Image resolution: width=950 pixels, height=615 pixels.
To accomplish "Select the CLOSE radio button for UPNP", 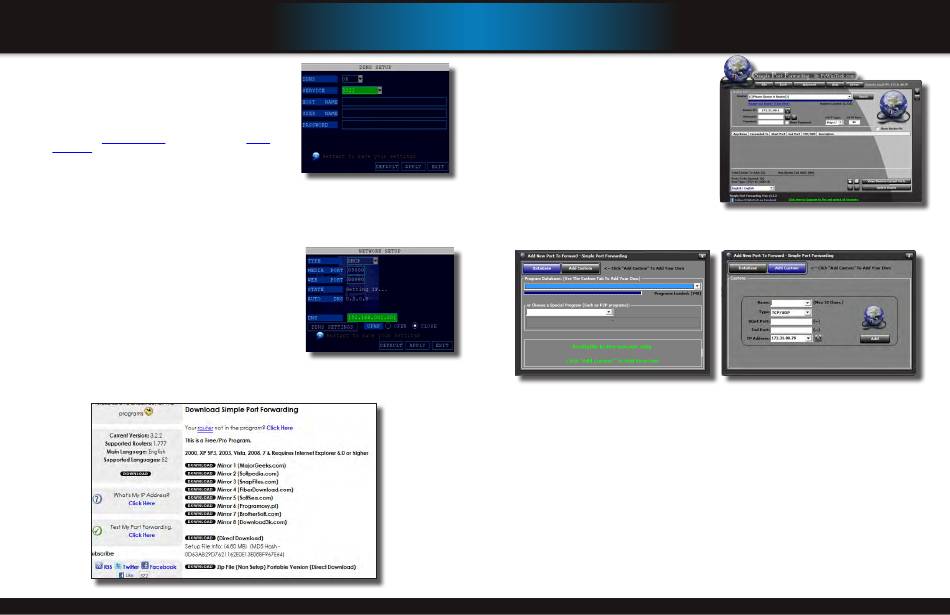I will (415, 326).
